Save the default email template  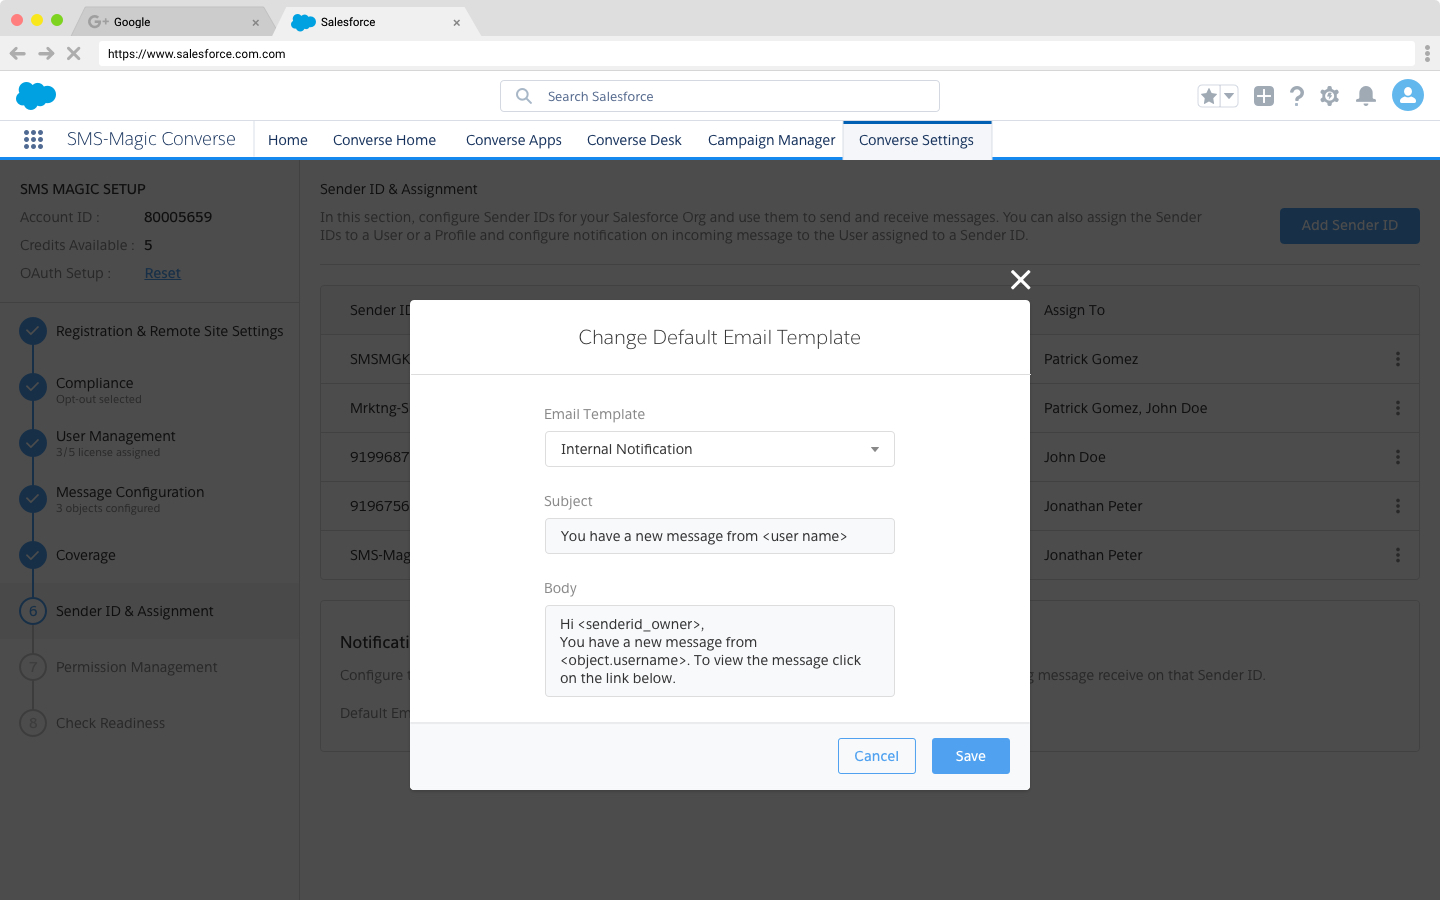click(970, 756)
